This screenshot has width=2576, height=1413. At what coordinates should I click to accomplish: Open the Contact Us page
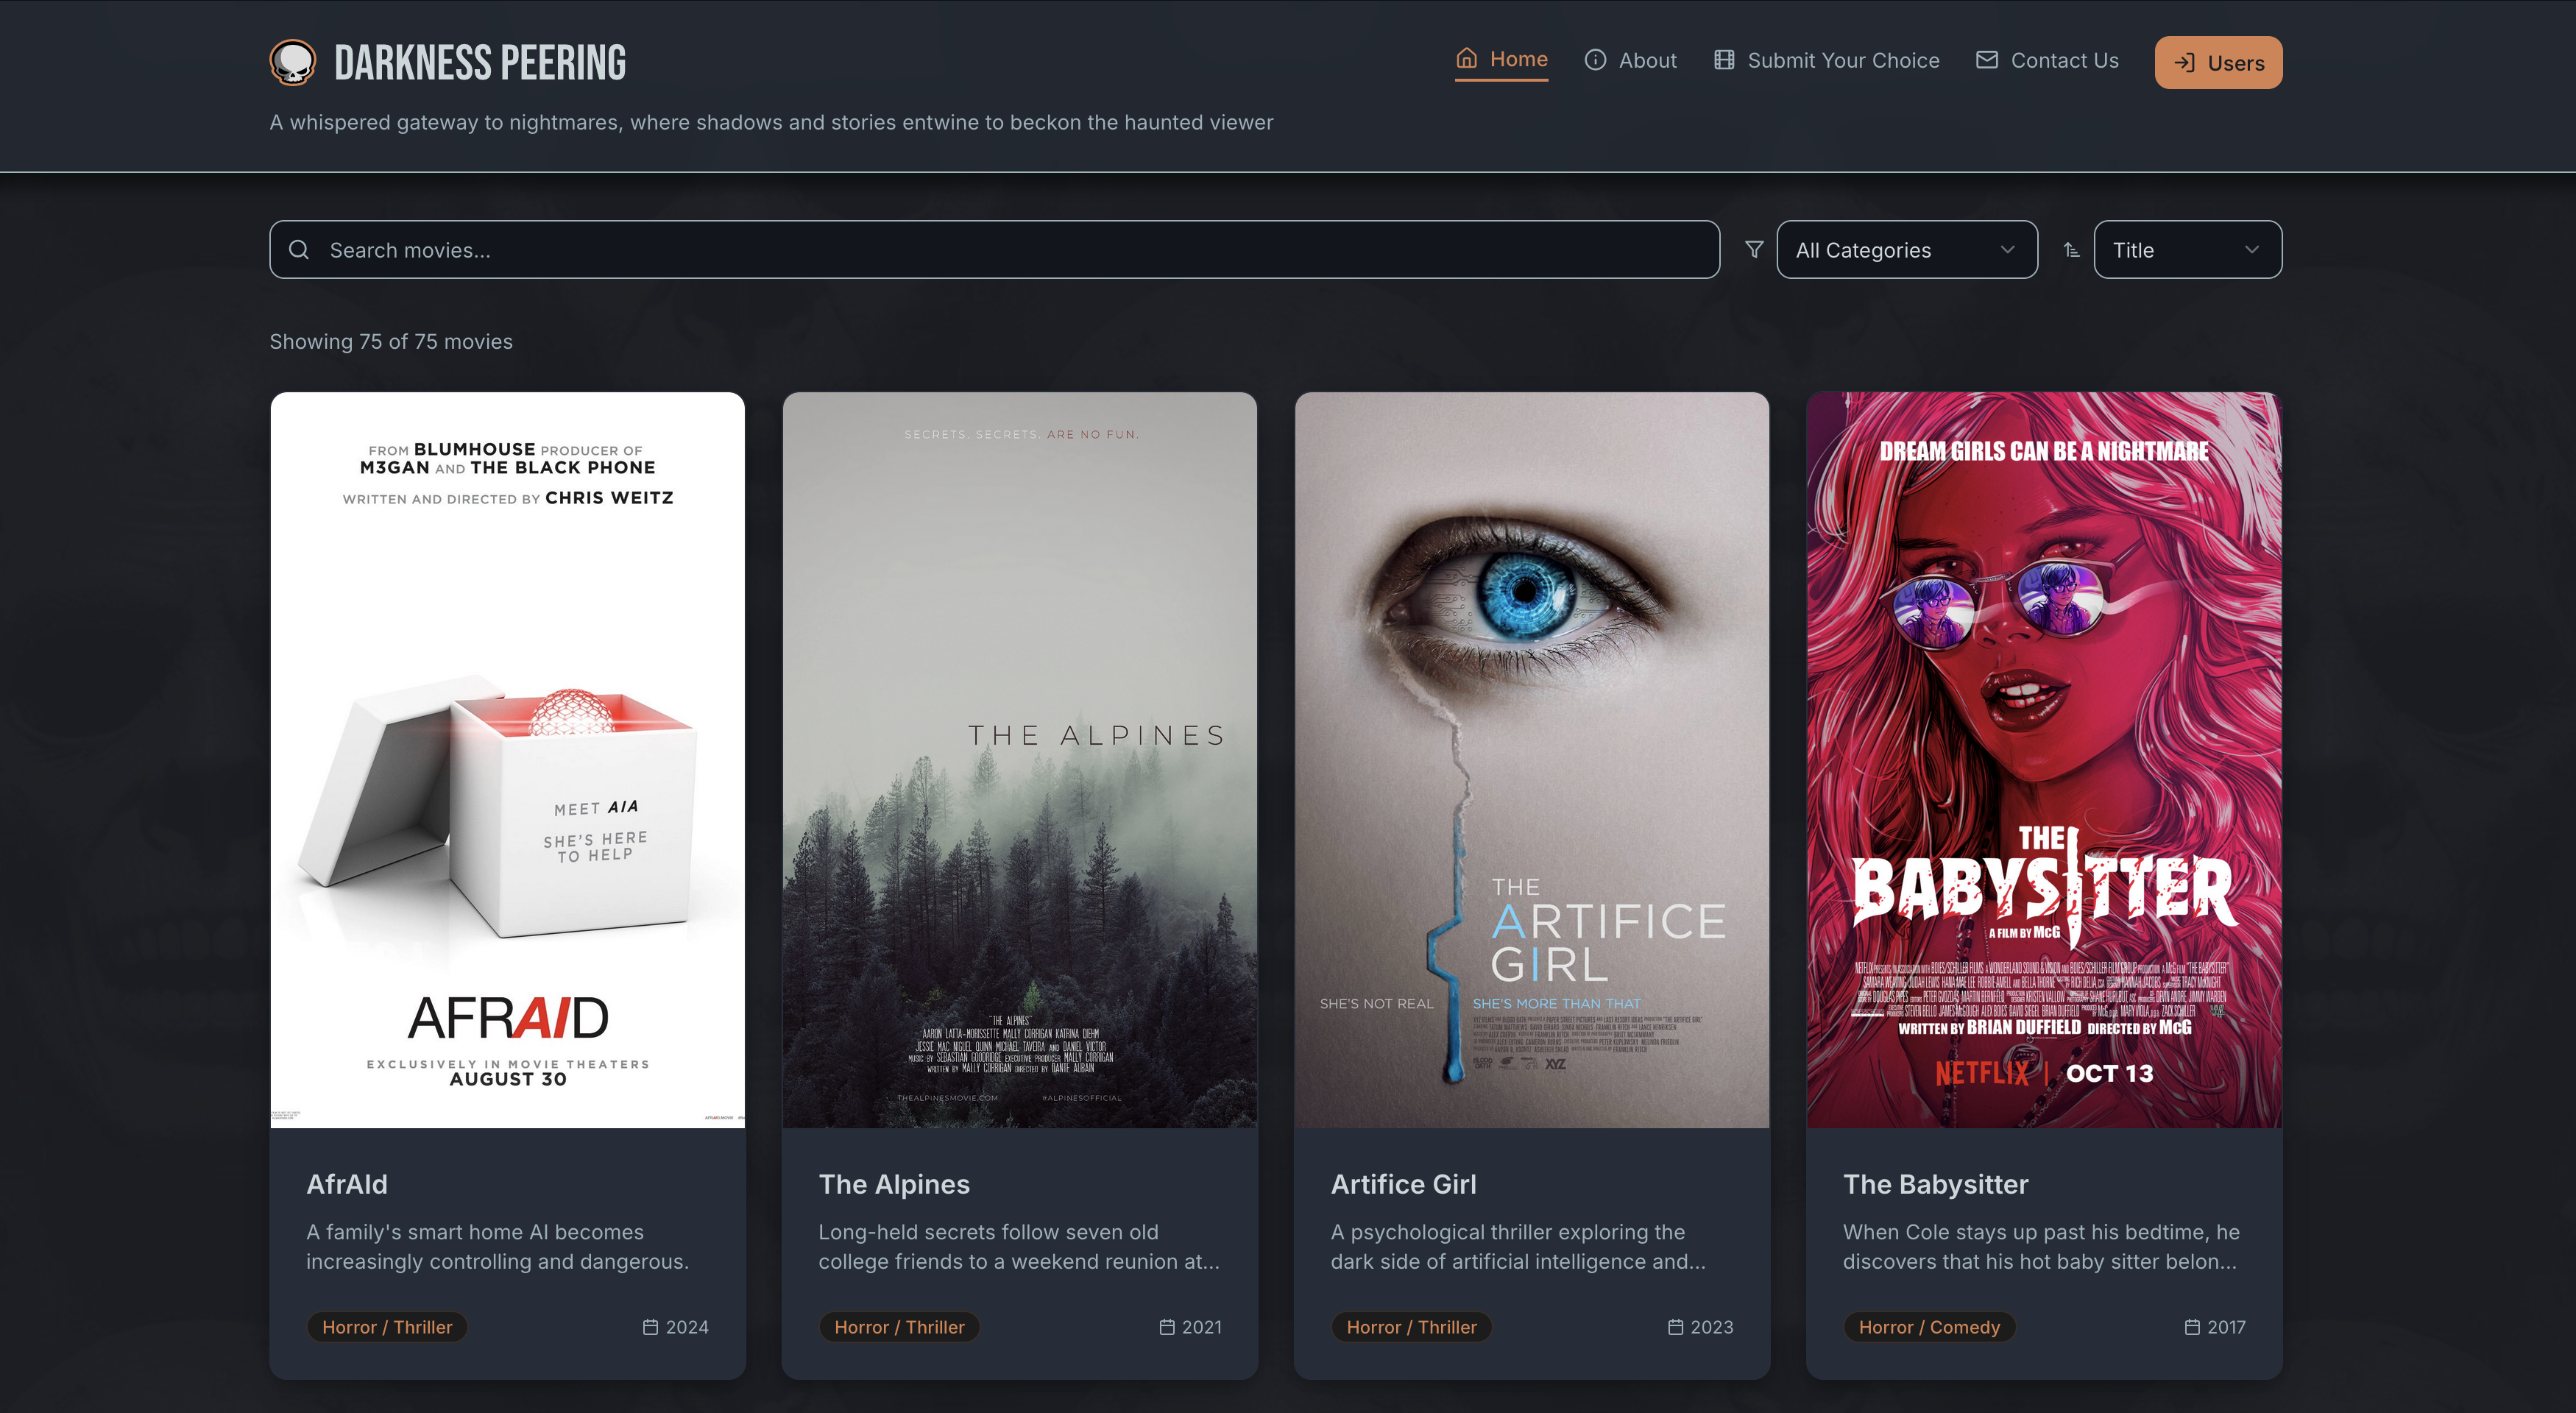coord(2064,60)
